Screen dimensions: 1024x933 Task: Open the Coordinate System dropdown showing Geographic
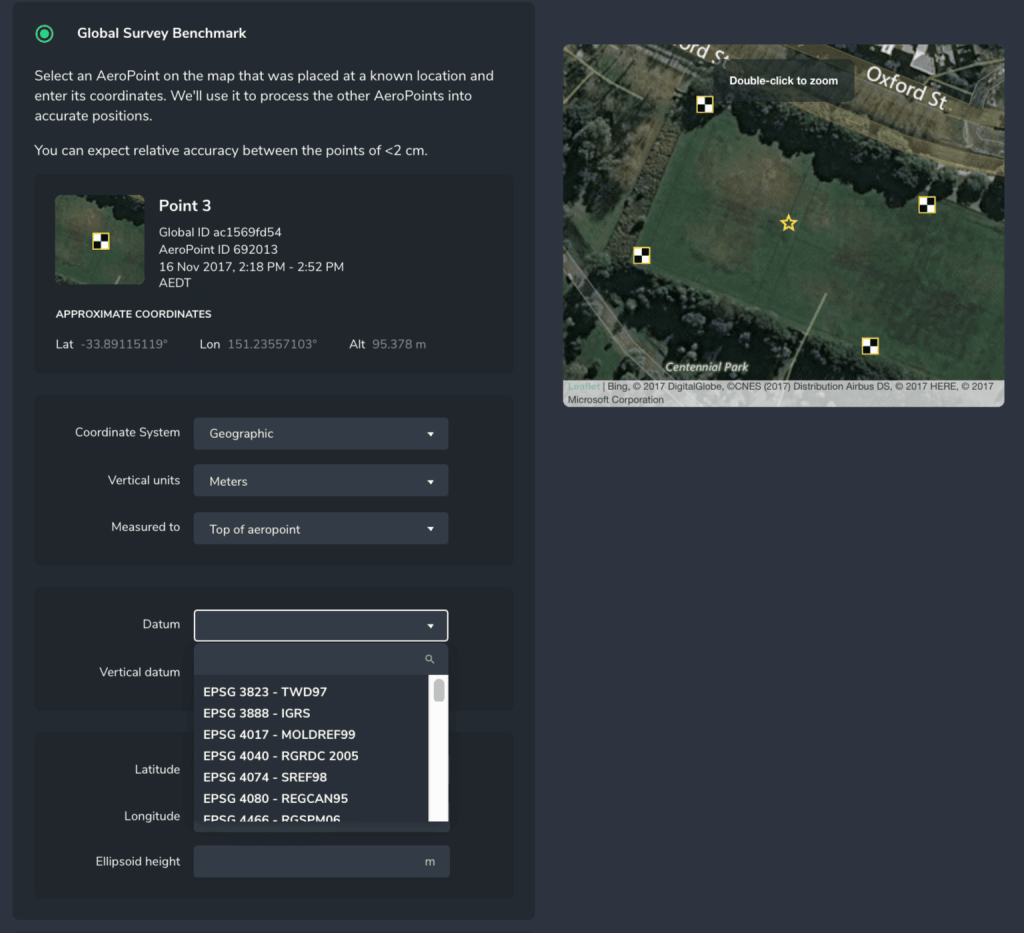(320, 433)
